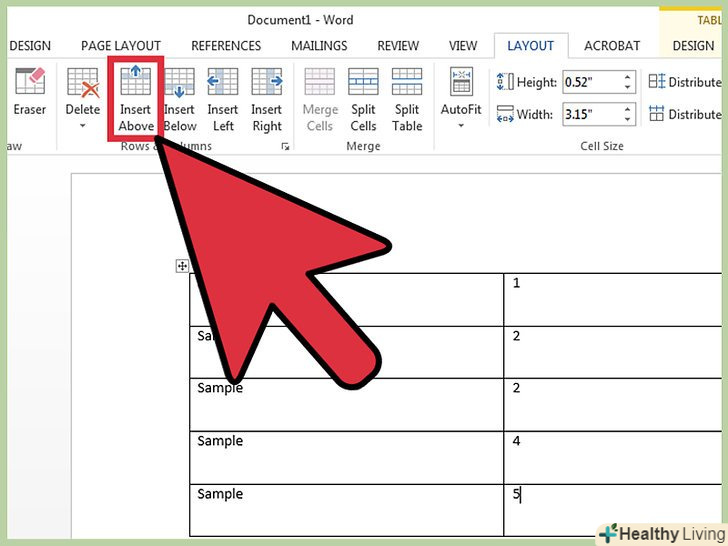Click the Merge Cells button
Screen dimensions: 728x546
pos(320,99)
